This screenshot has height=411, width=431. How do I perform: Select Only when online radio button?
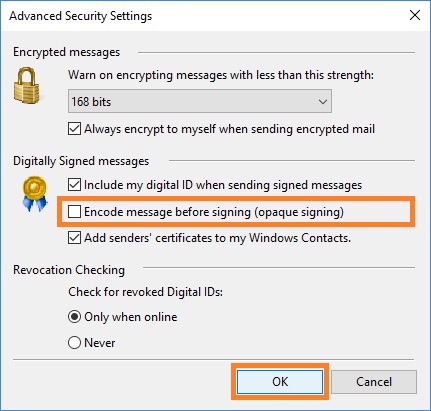tap(74, 316)
